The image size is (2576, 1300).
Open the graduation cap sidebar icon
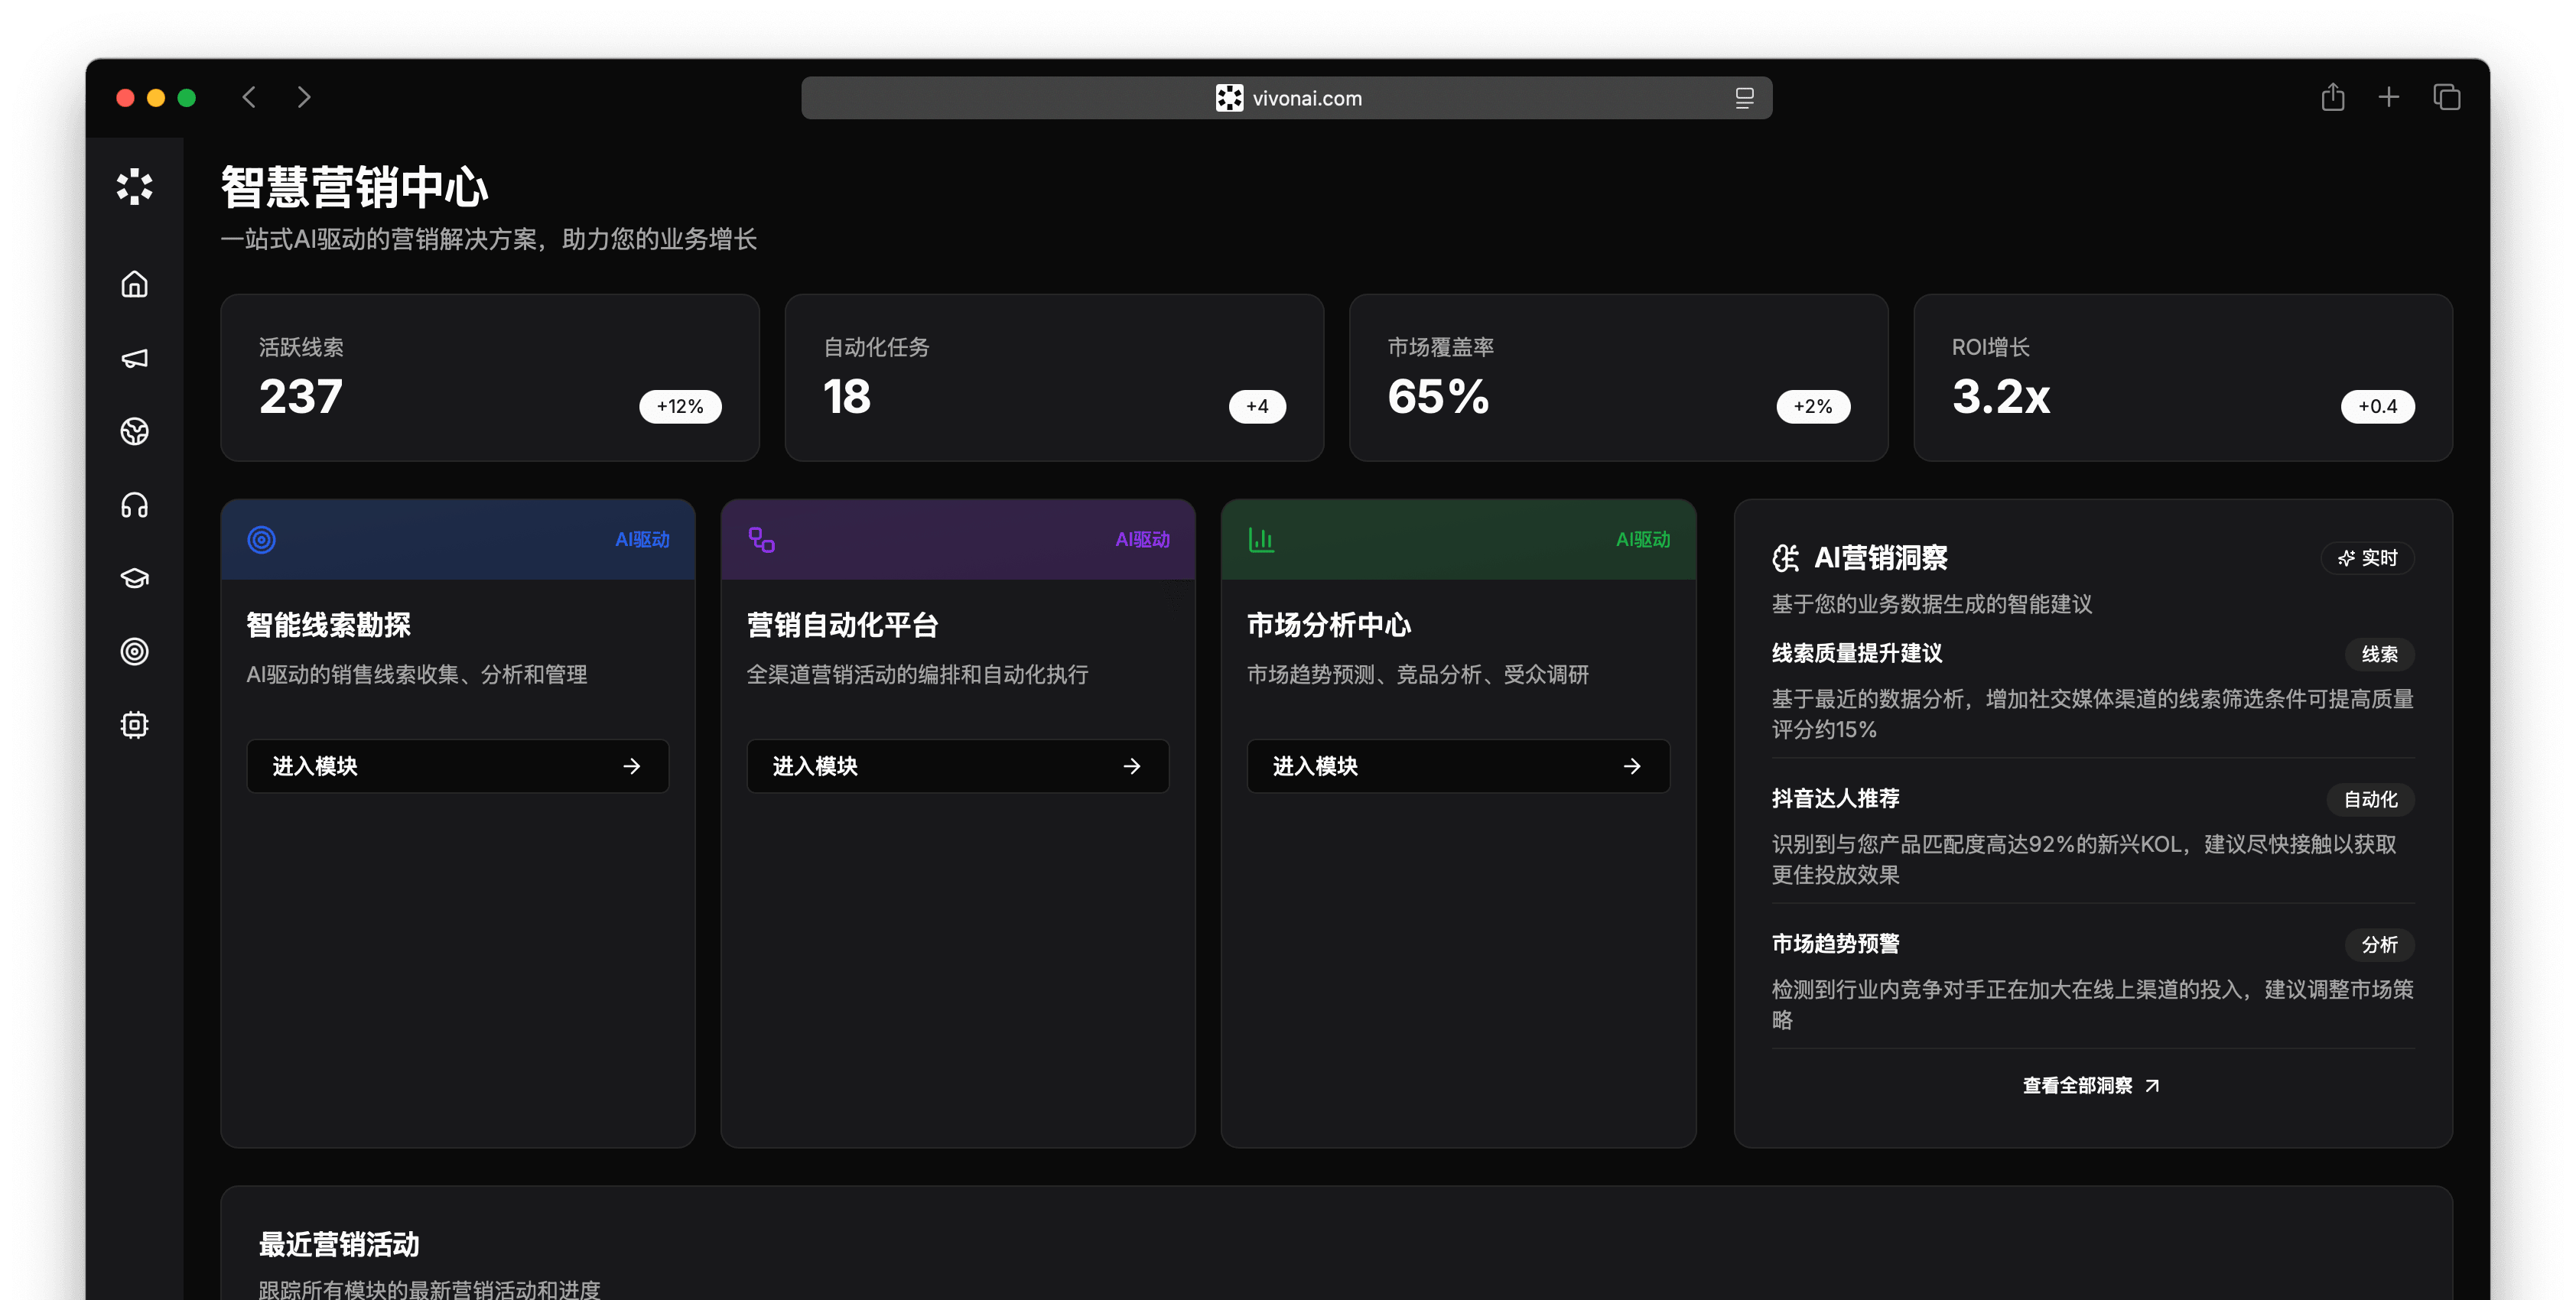coord(134,578)
